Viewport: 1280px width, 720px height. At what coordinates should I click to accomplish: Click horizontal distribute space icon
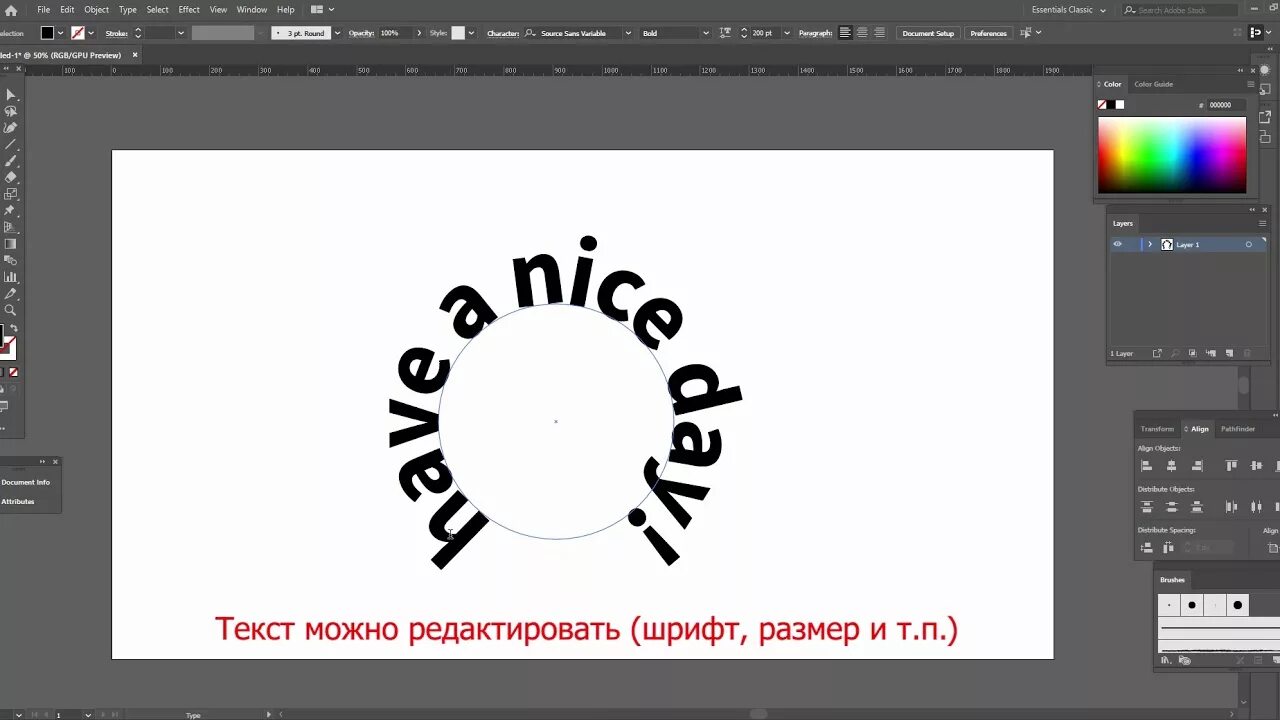1168,548
